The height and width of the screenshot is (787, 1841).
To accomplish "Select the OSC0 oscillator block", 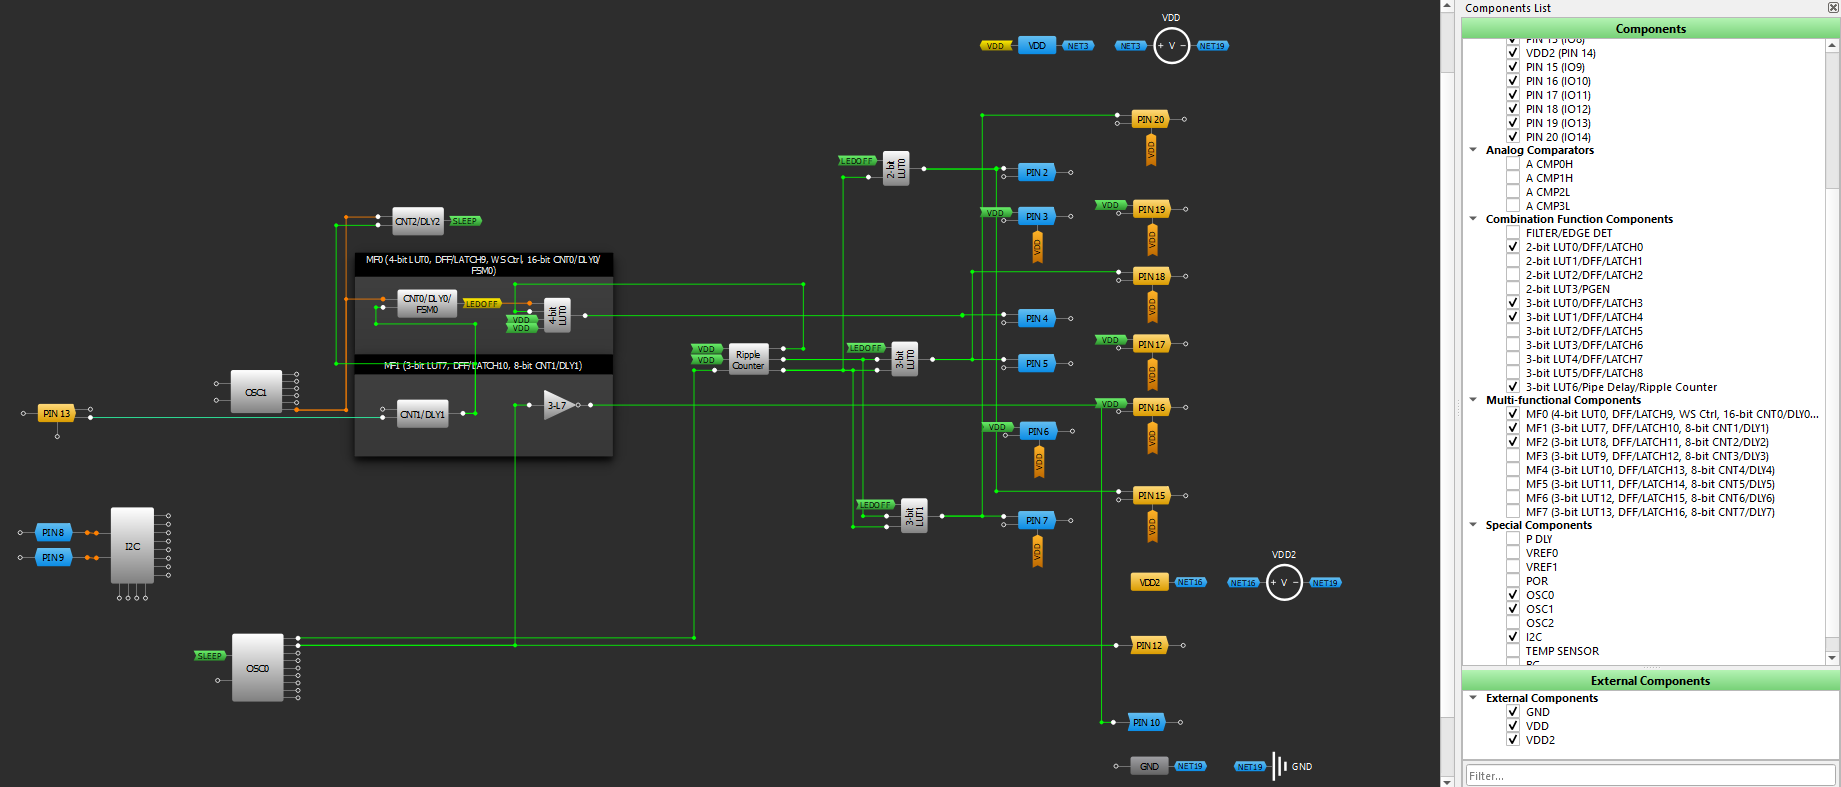I will tap(257, 668).
